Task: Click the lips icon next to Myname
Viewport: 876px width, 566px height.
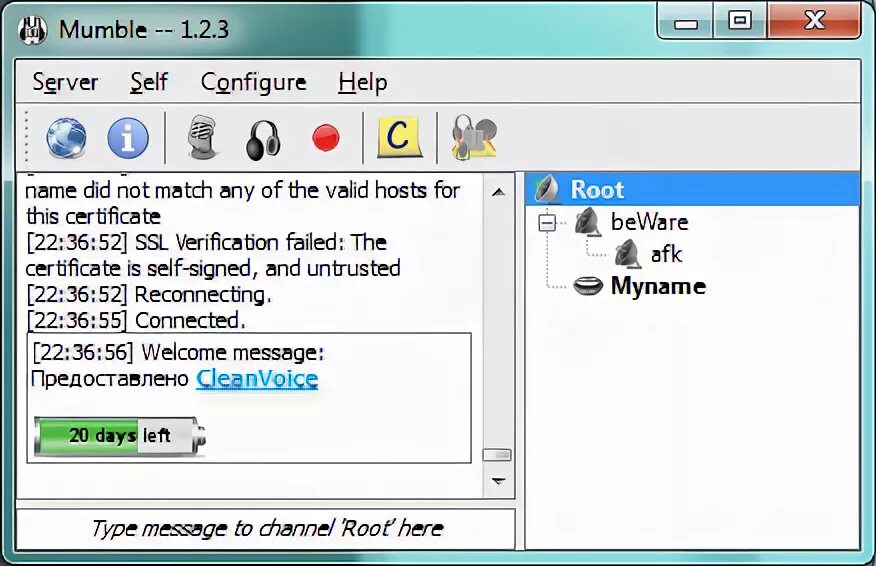Action: click(x=588, y=286)
